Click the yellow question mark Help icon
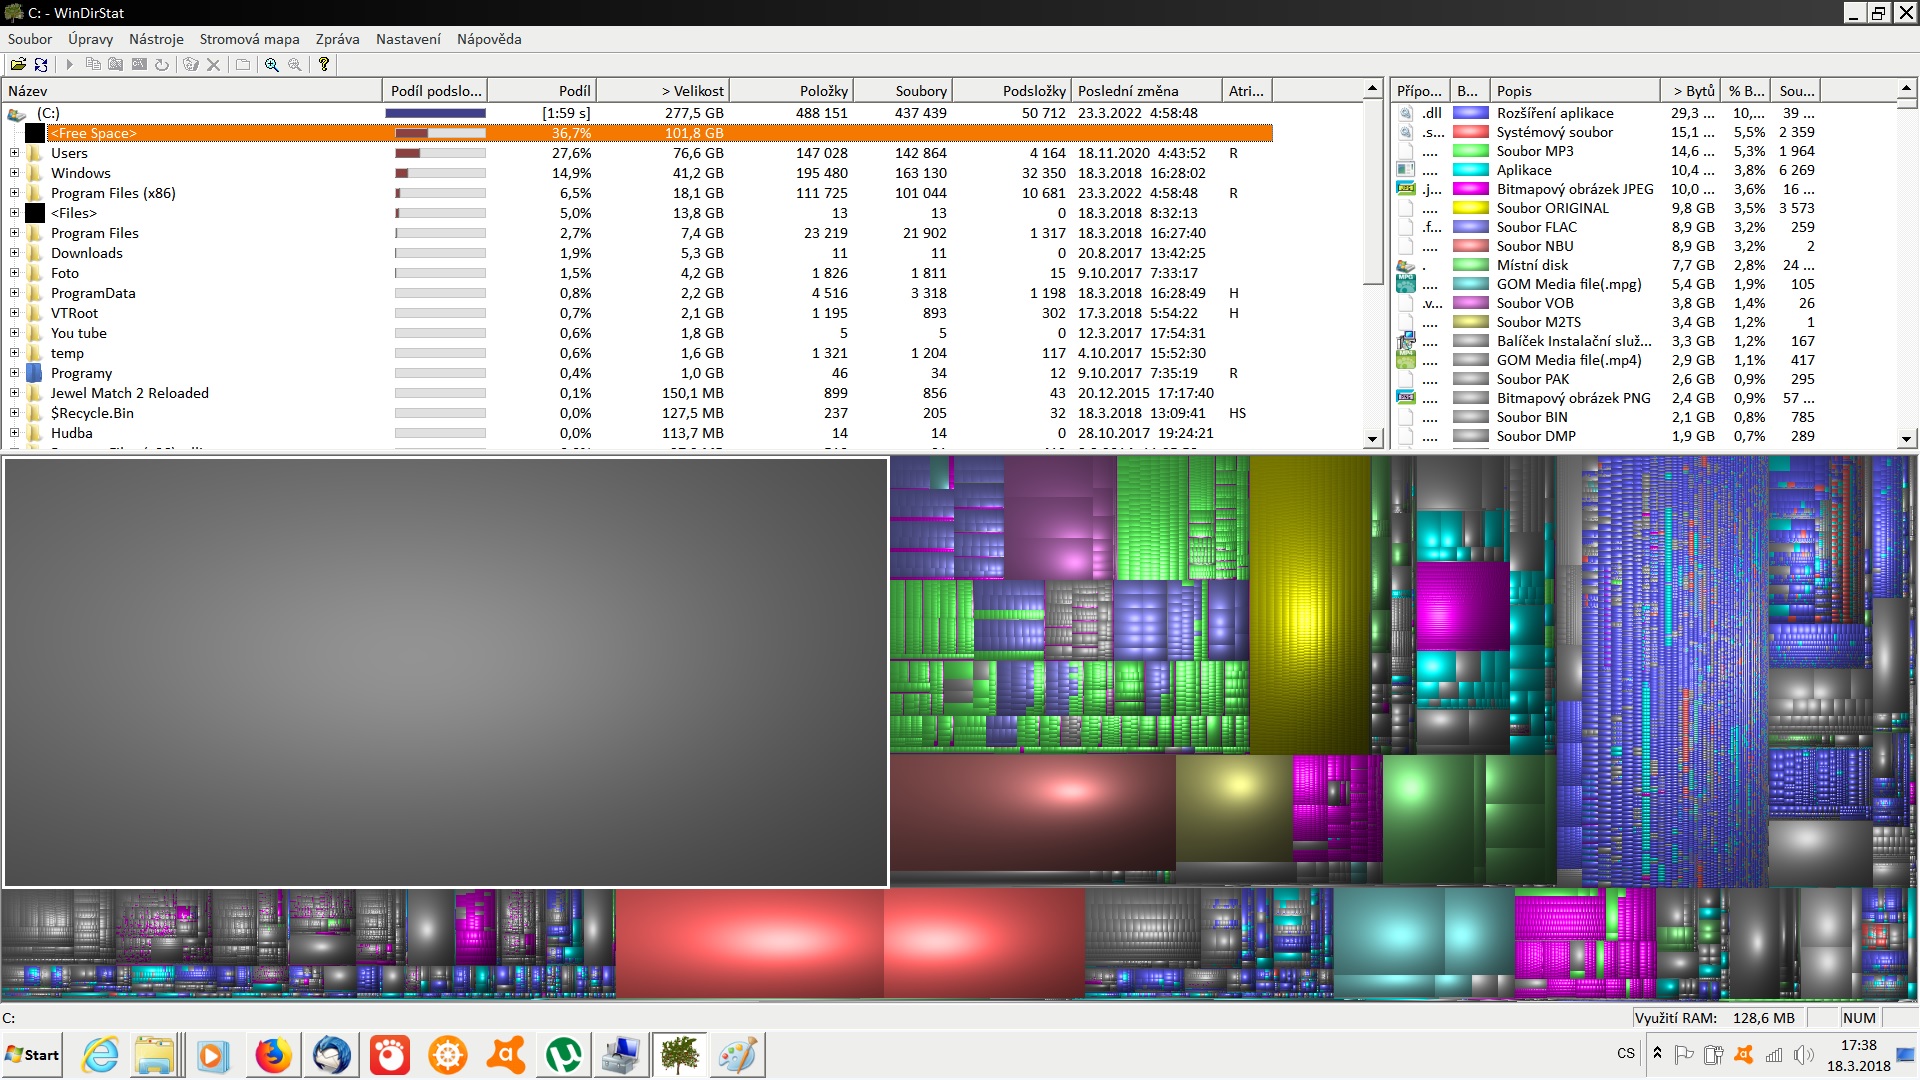Image resolution: width=1920 pixels, height=1080 pixels. pyautogui.click(x=324, y=64)
